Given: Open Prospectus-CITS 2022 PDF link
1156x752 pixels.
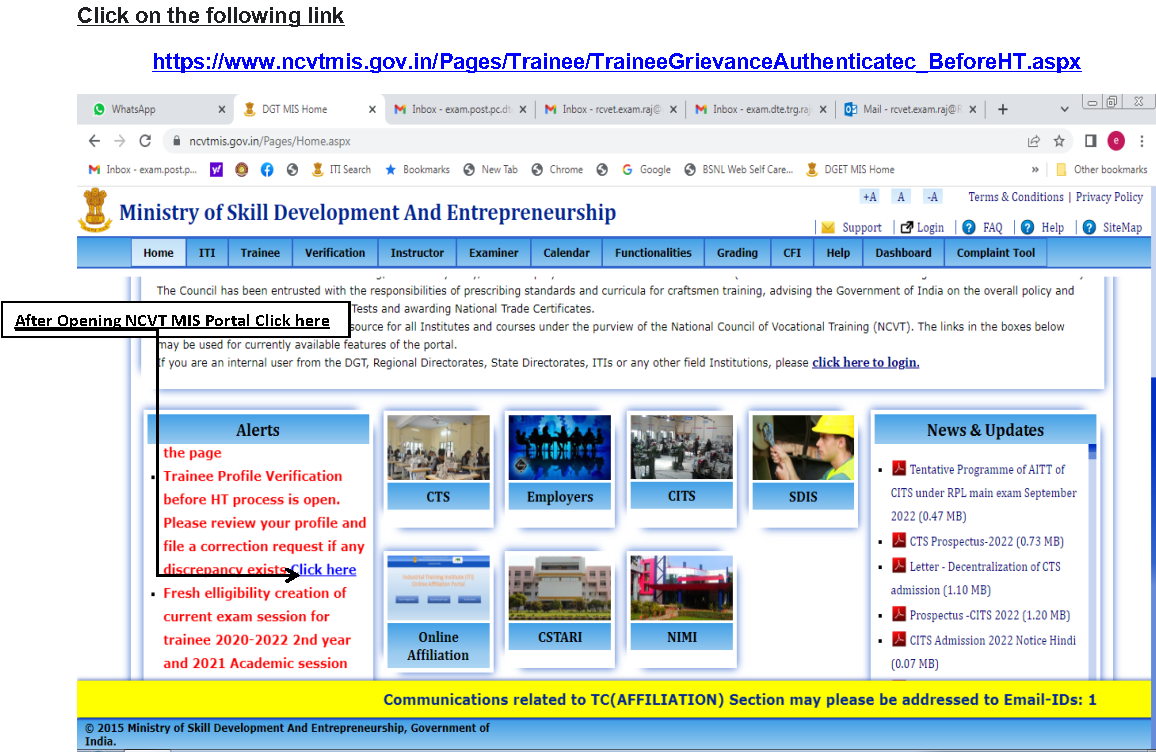Looking at the screenshot, I should coord(989,616).
